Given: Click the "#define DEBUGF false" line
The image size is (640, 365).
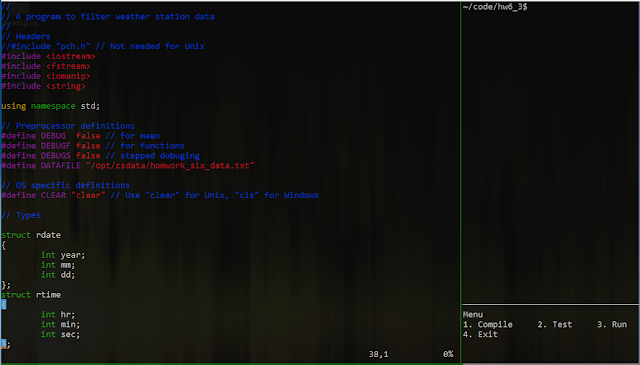Looking at the screenshot, I should [x=93, y=146].
